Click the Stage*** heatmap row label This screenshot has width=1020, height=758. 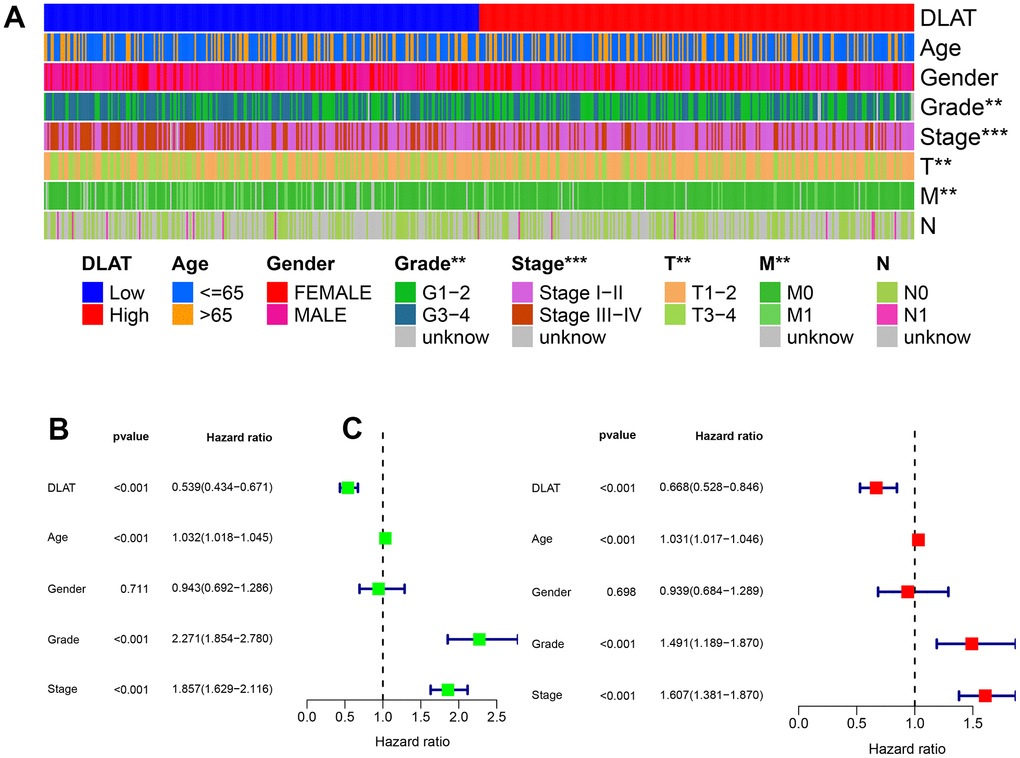click(963, 137)
